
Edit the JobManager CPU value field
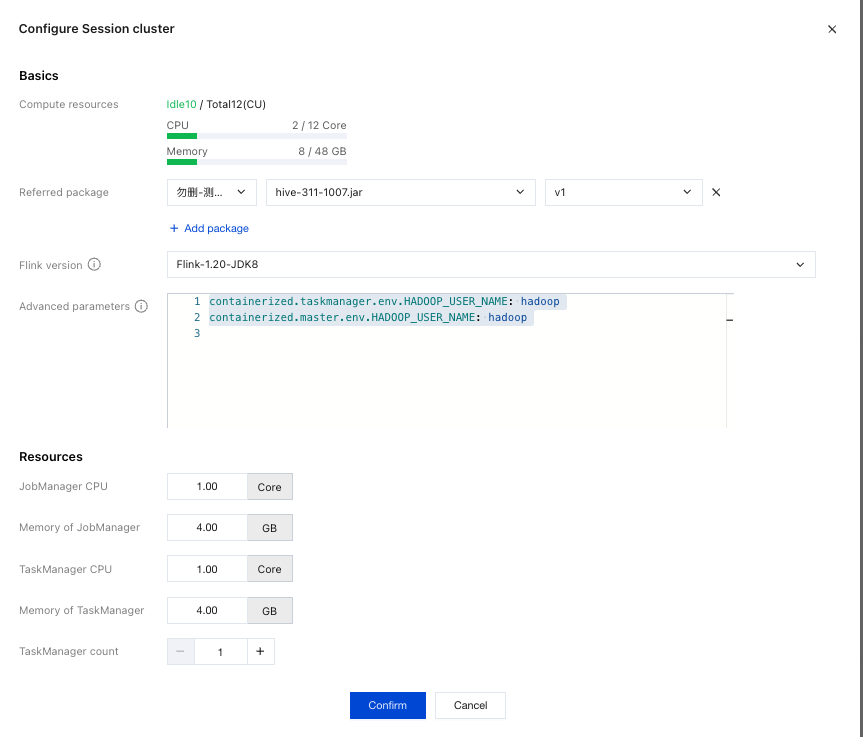207,487
